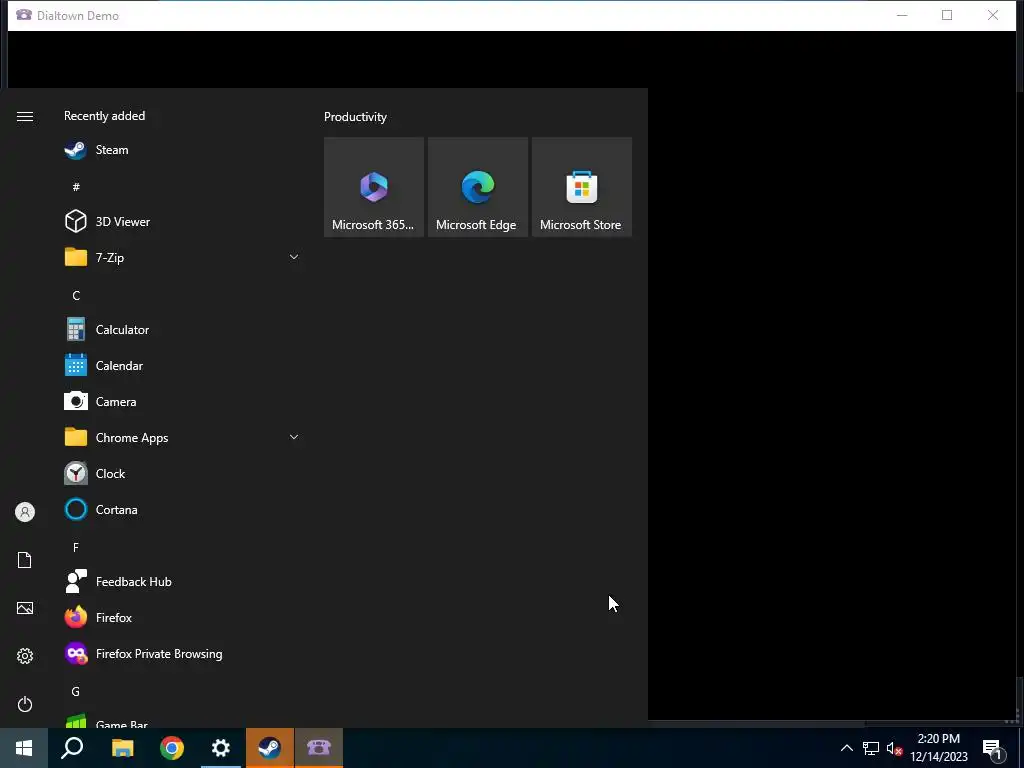This screenshot has height=768, width=1024.
Task: Launch Cortana from the app list
Action: [182, 509]
